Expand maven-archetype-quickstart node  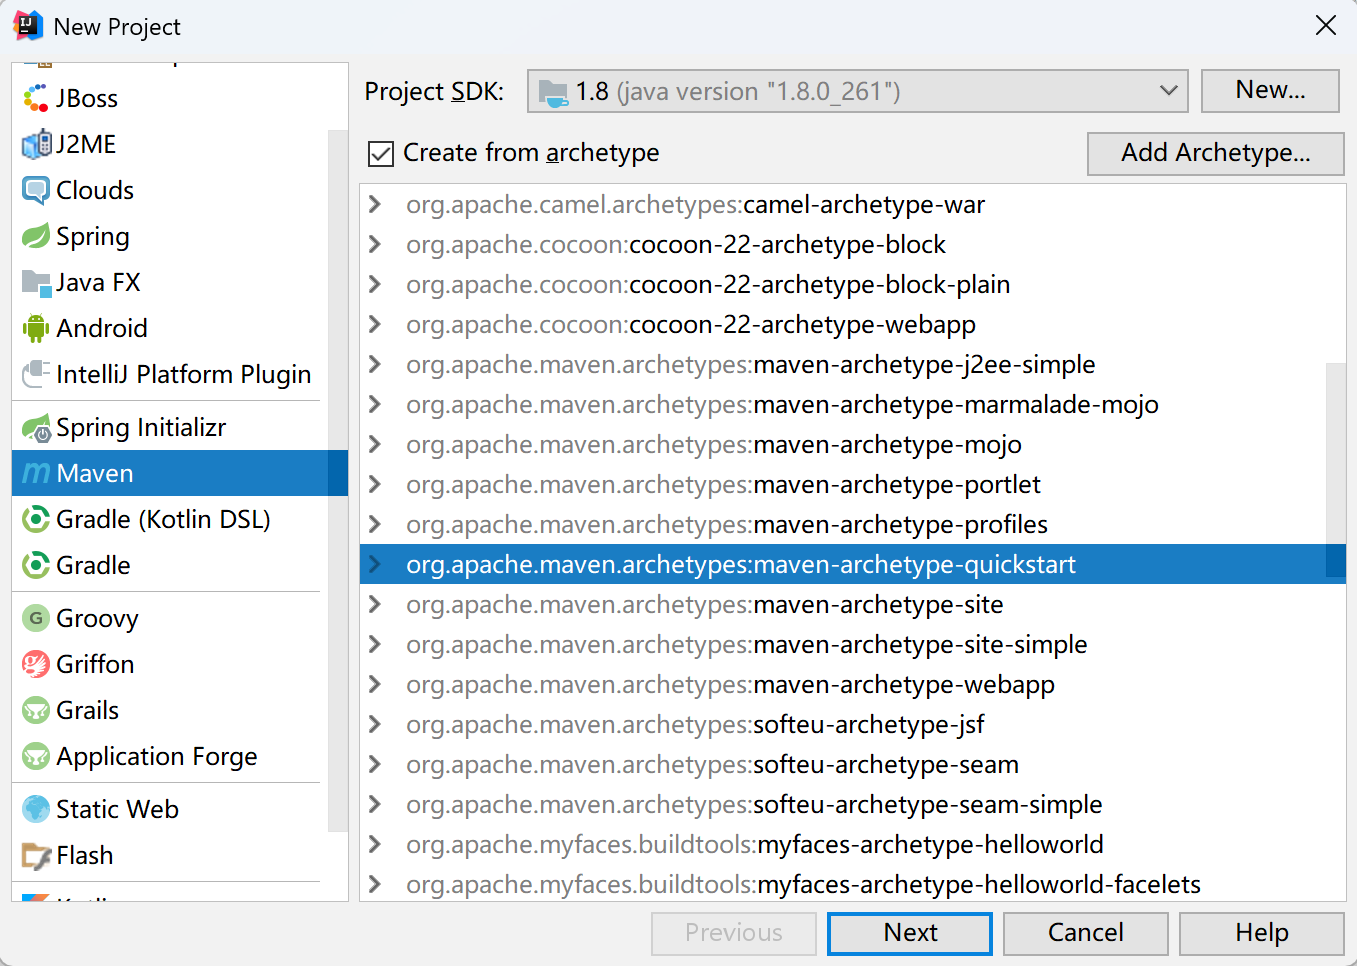(x=375, y=564)
